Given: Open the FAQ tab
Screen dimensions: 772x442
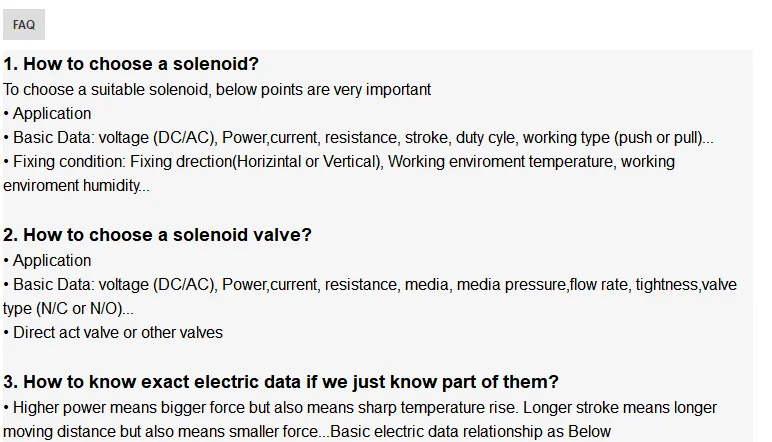Looking at the screenshot, I should [x=24, y=25].
